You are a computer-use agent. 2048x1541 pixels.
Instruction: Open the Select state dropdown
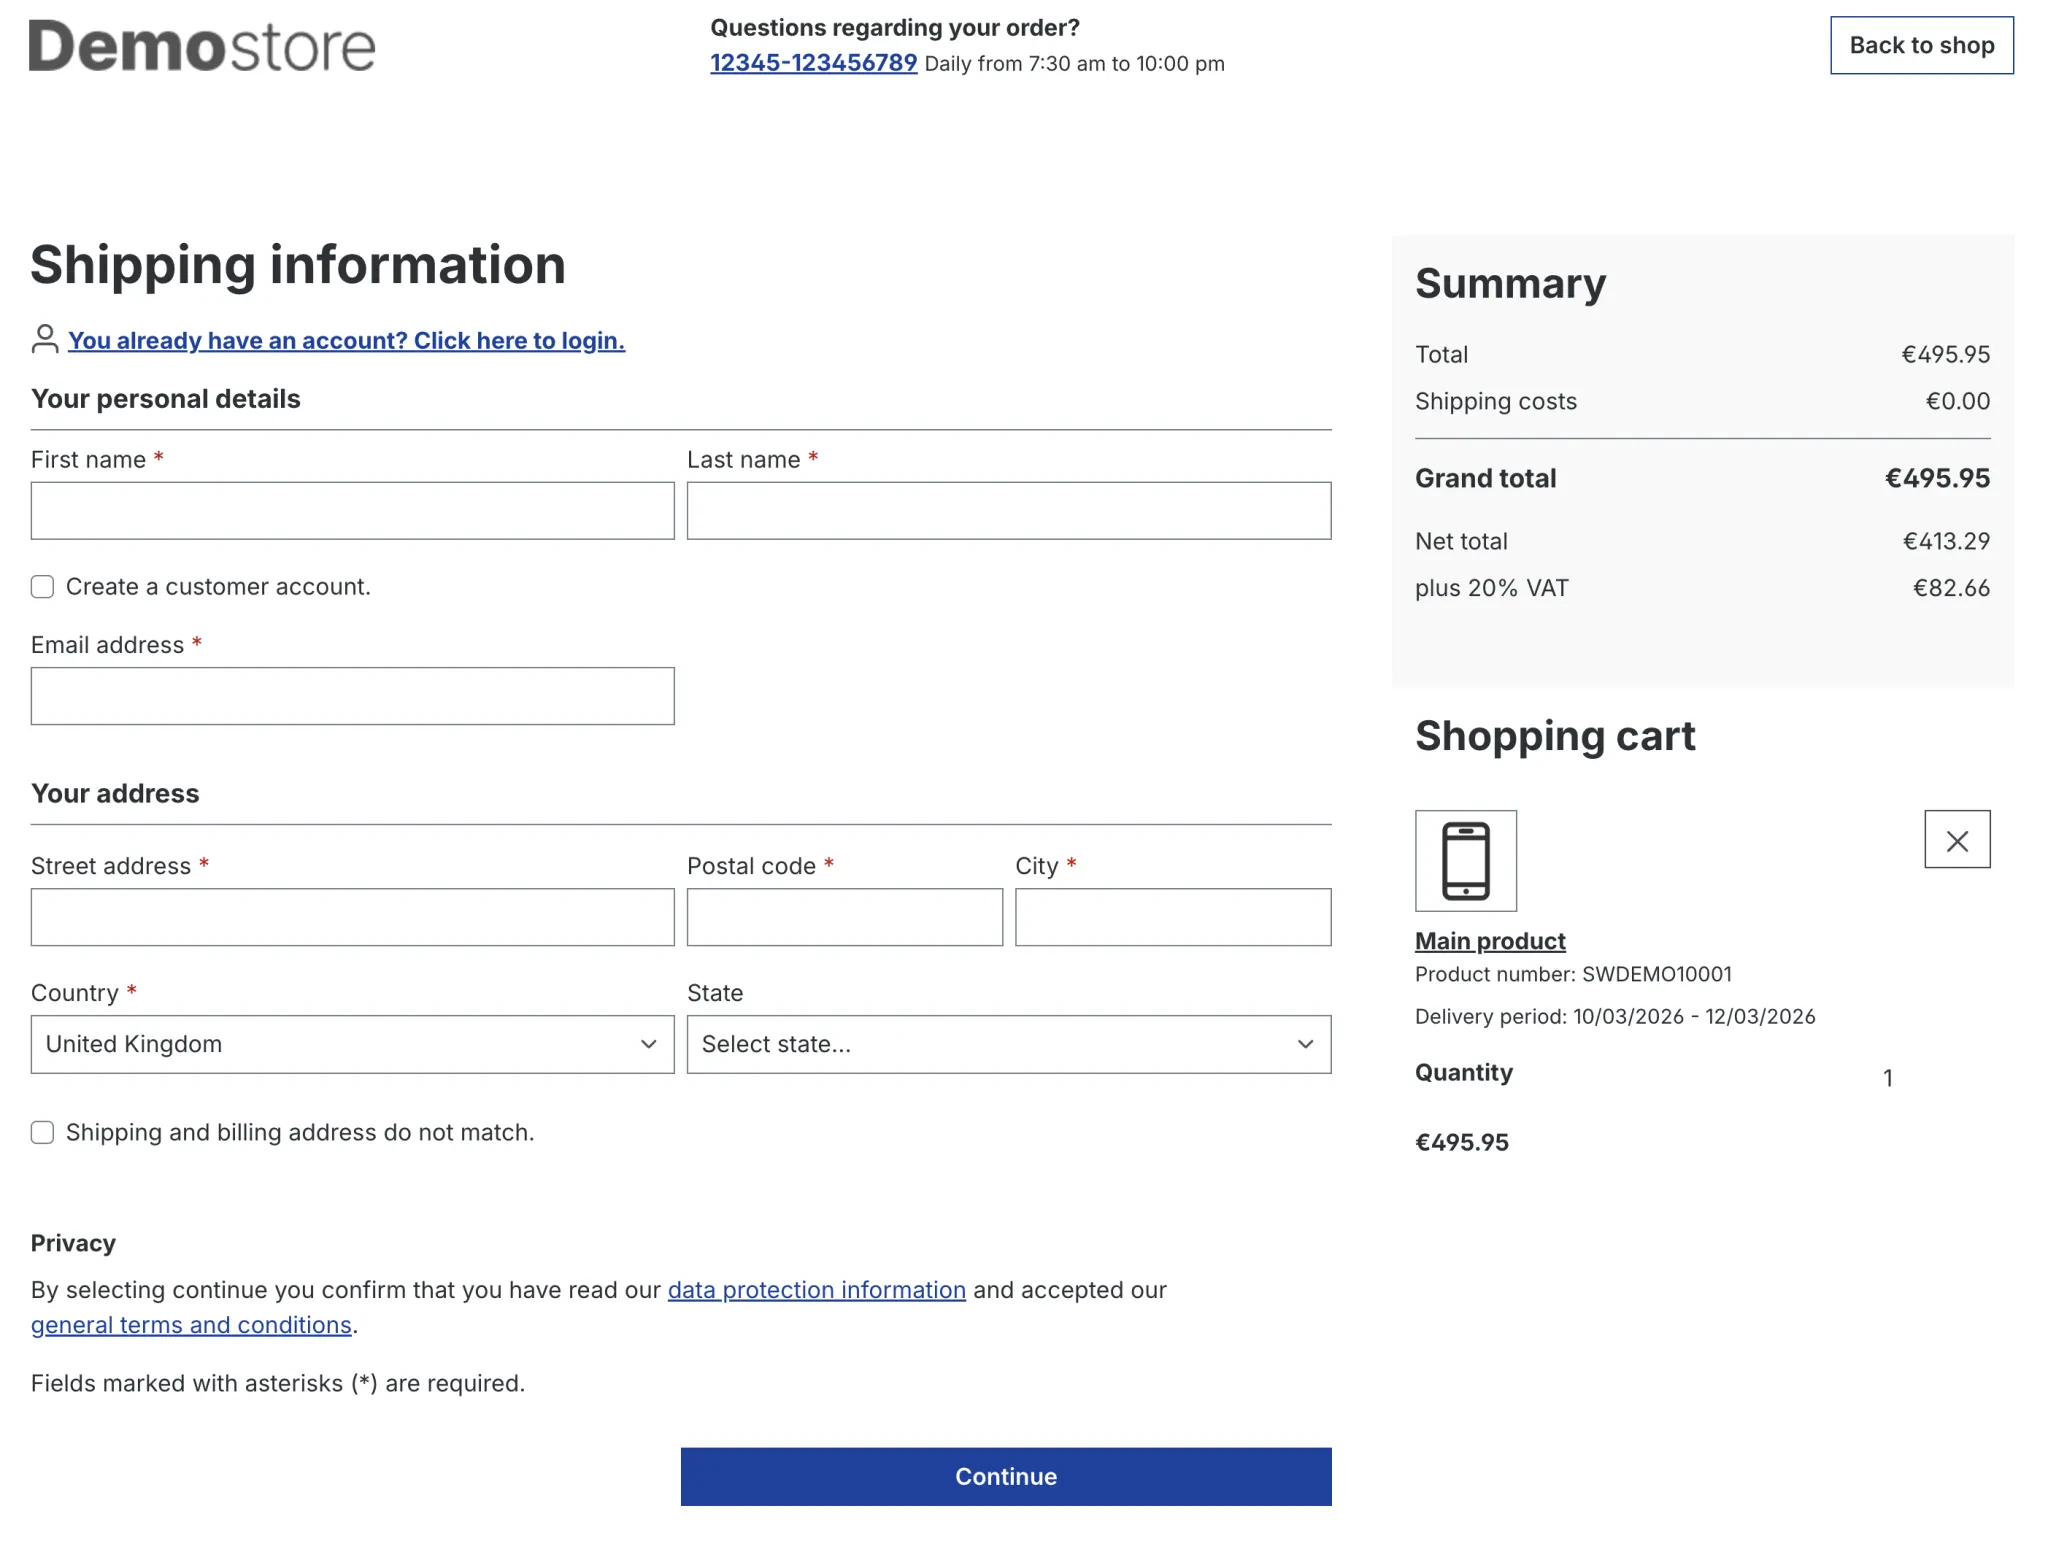pyautogui.click(x=1008, y=1044)
